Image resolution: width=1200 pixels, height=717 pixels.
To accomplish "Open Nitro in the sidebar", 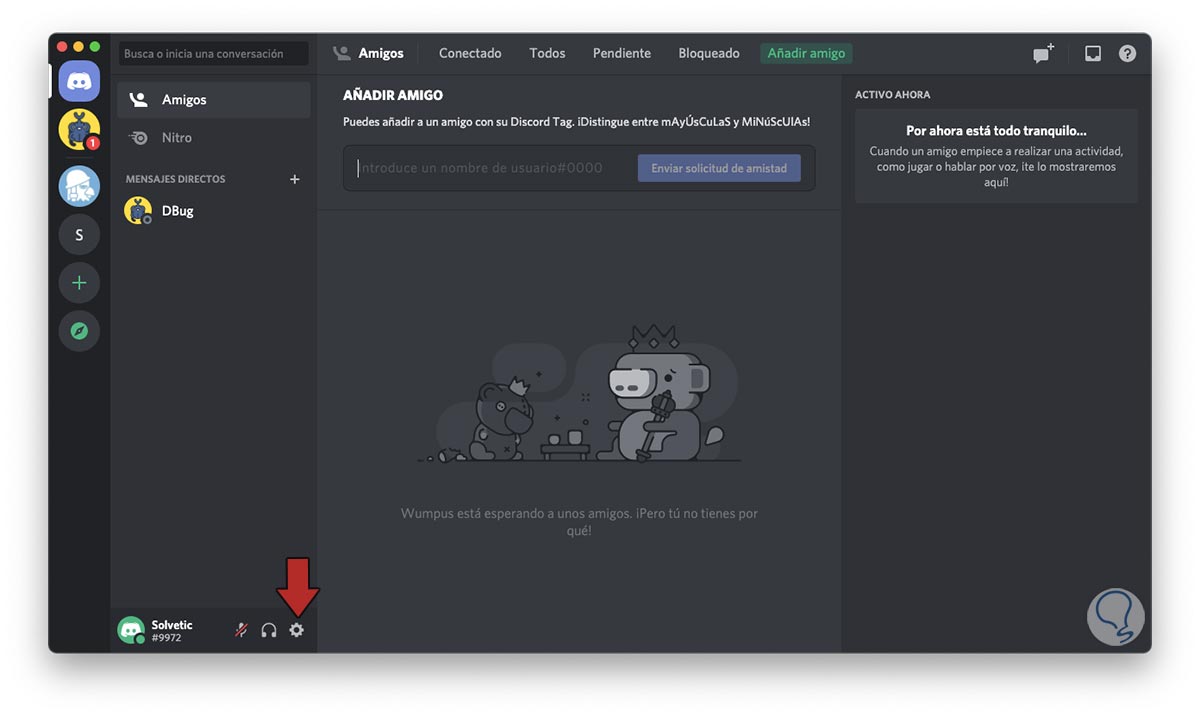I will 214,138.
